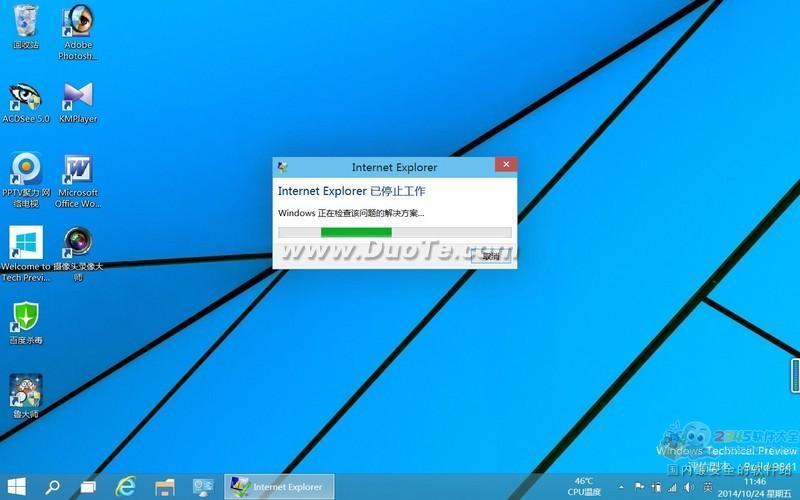
Task: Activate the Internet Explorer error taskbar button
Action: click(x=280, y=487)
